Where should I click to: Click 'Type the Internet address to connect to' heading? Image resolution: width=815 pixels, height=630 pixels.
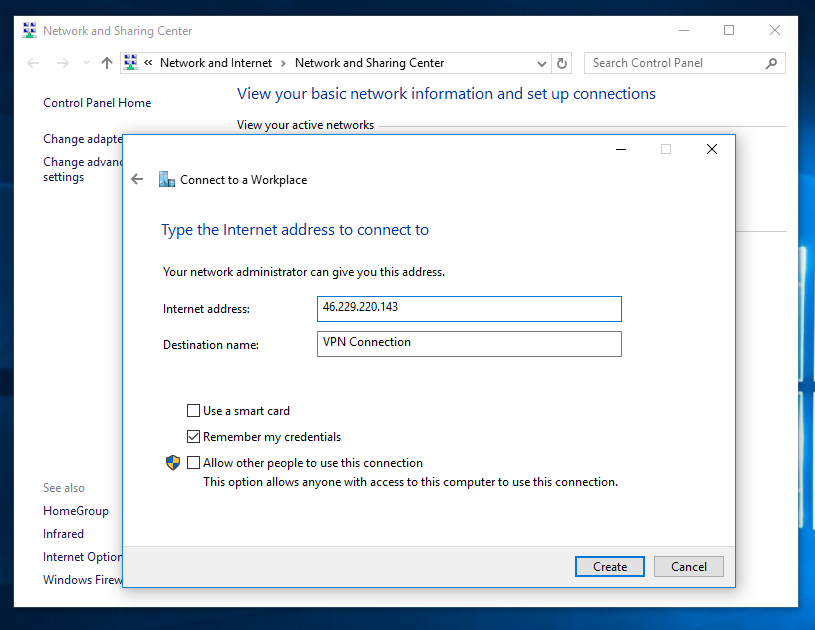tap(295, 230)
